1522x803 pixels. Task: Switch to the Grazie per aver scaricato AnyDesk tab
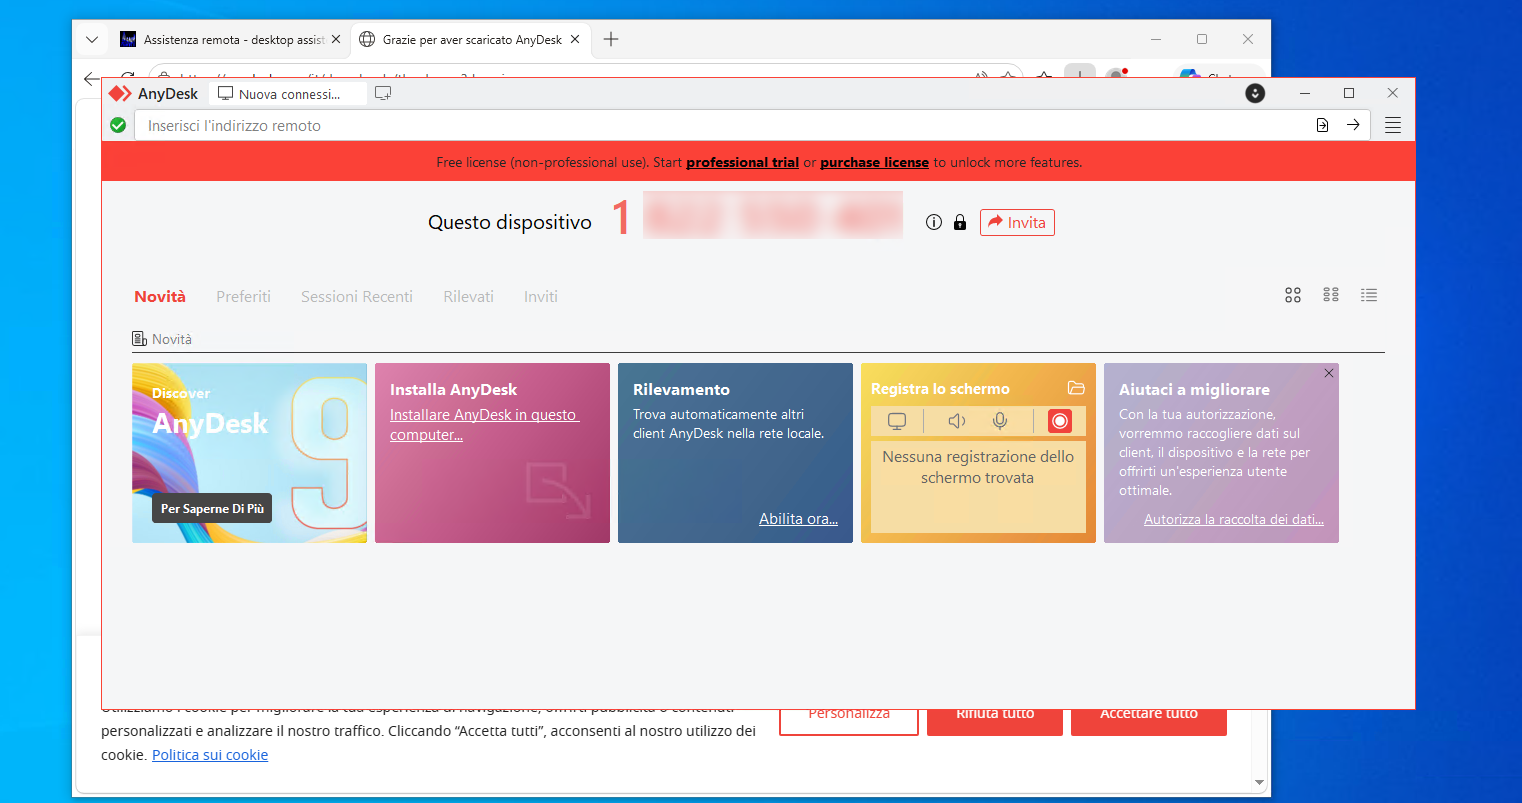470,39
